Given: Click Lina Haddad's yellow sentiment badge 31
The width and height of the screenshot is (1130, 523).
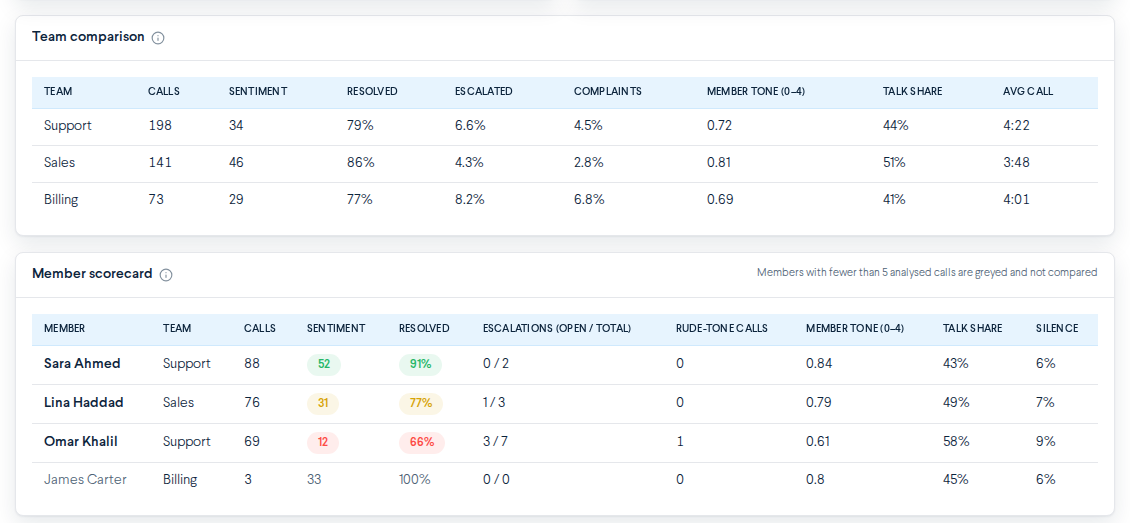Looking at the screenshot, I should point(323,403).
